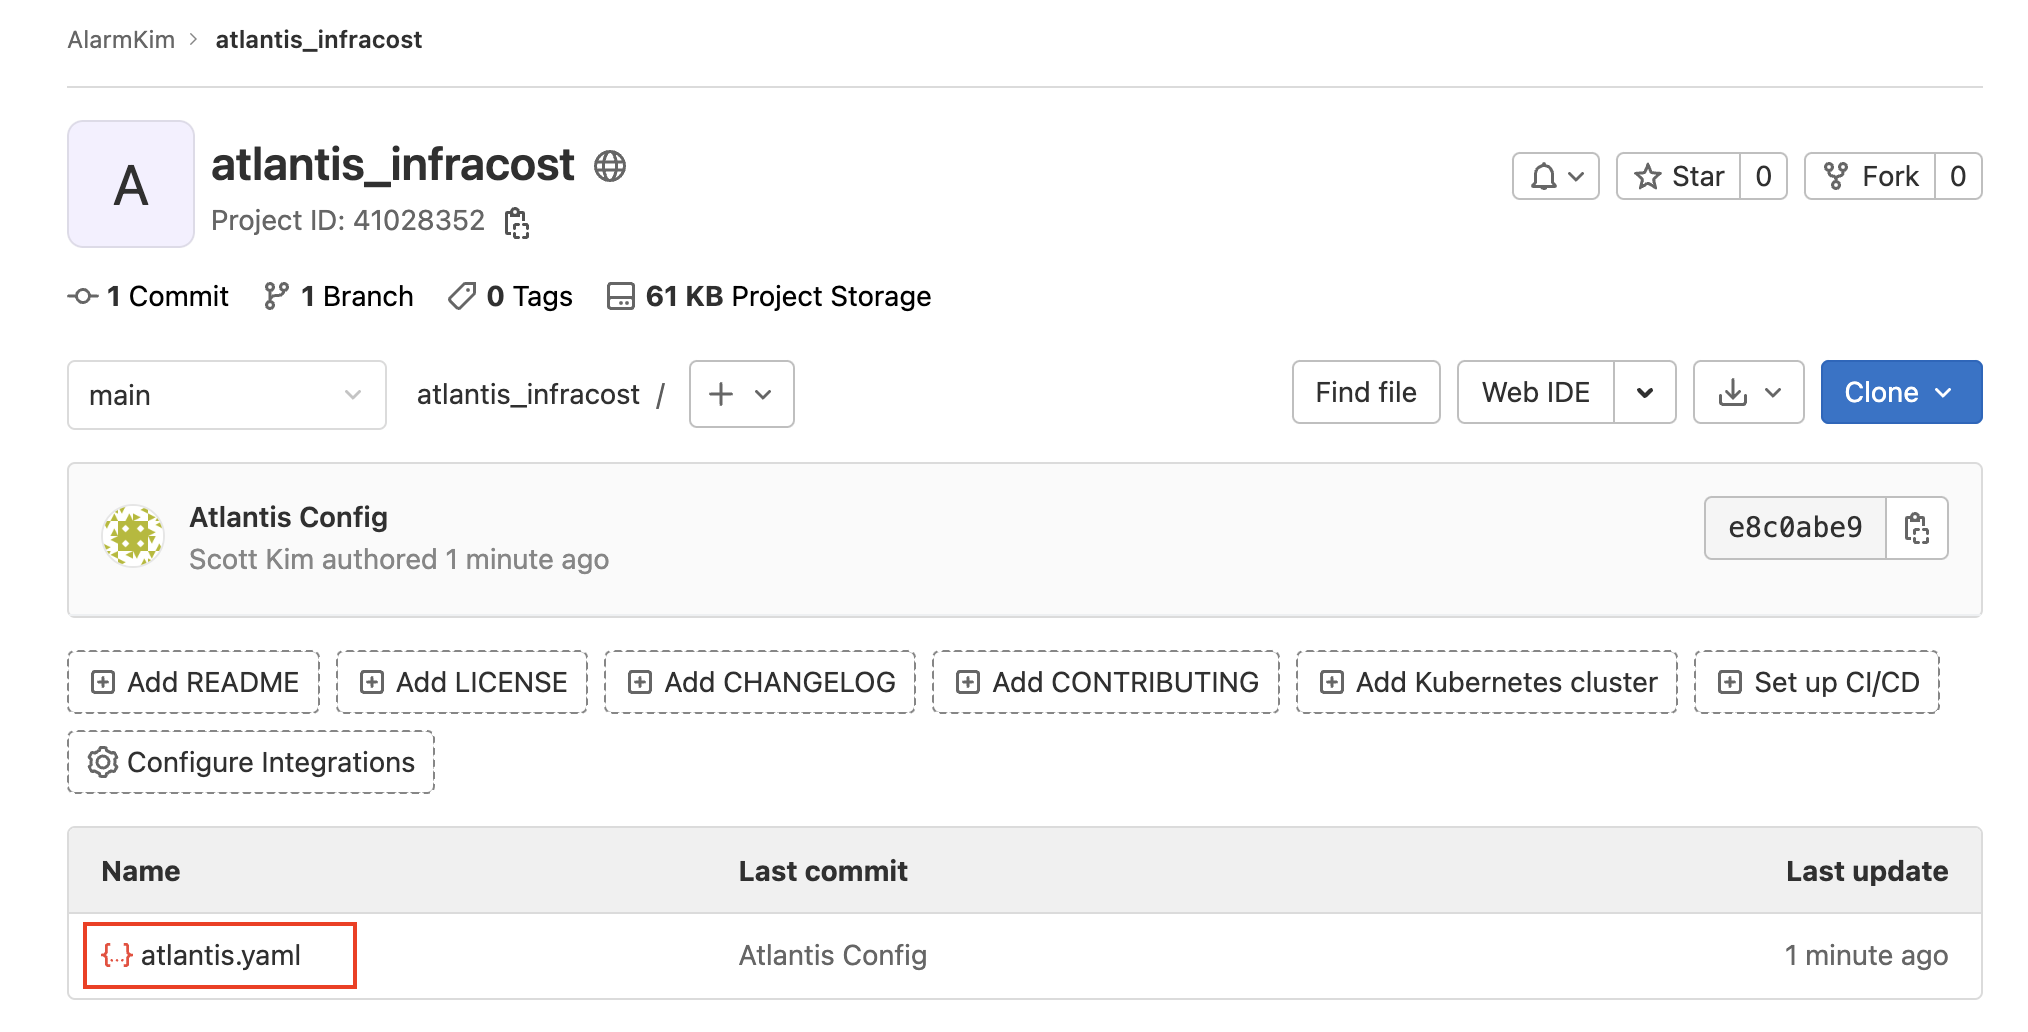Open the plus add-file dropdown
Viewport: 2028px width, 1032px height.
pyautogui.click(x=742, y=394)
